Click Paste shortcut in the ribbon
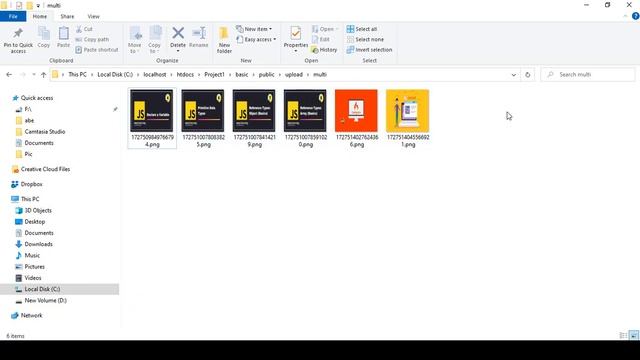This screenshot has width=640, height=360. click(97, 50)
